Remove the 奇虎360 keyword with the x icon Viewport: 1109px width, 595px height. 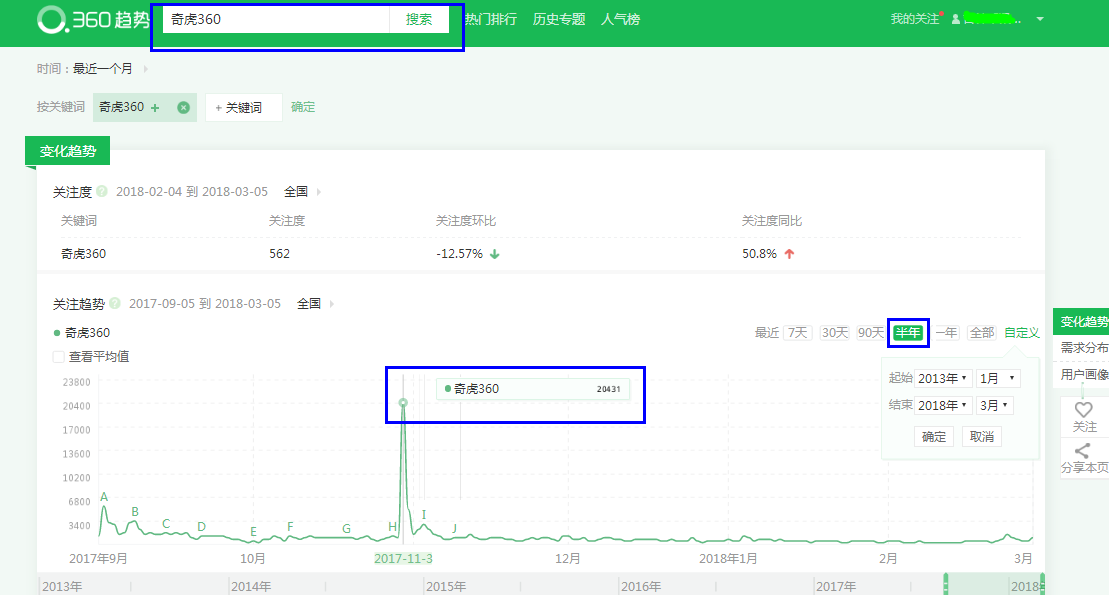tap(183, 108)
